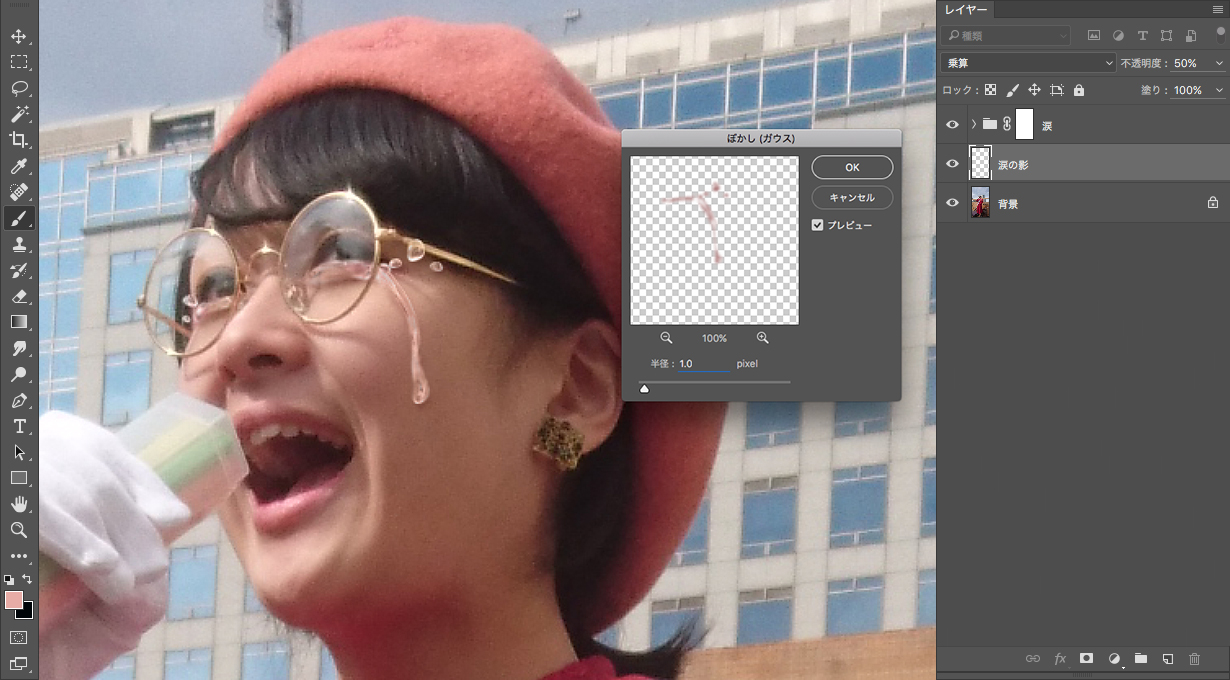The width and height of the screenshot is (1230, 680).
Task: Open the 乗算 blend mode dropdown
Action: click(x=1028, y=63)
